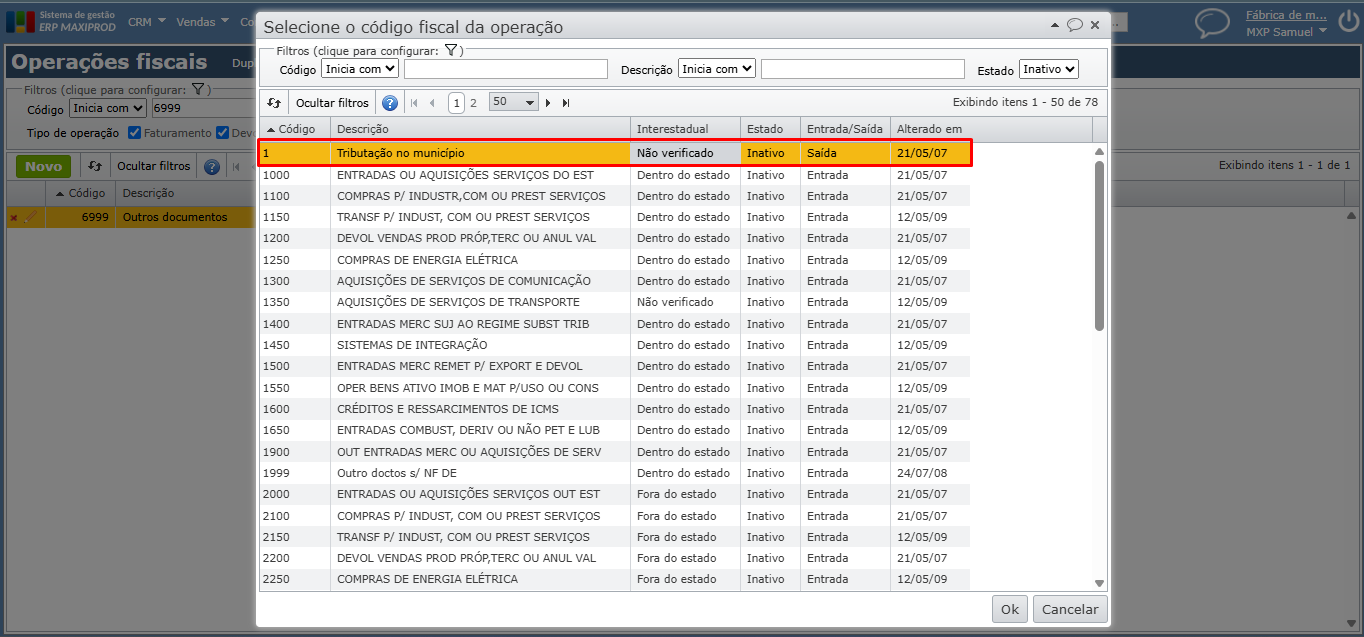Select row 'Outro doctos s/ NF DE'
The image size is (1364, 637).
[614, 473]
